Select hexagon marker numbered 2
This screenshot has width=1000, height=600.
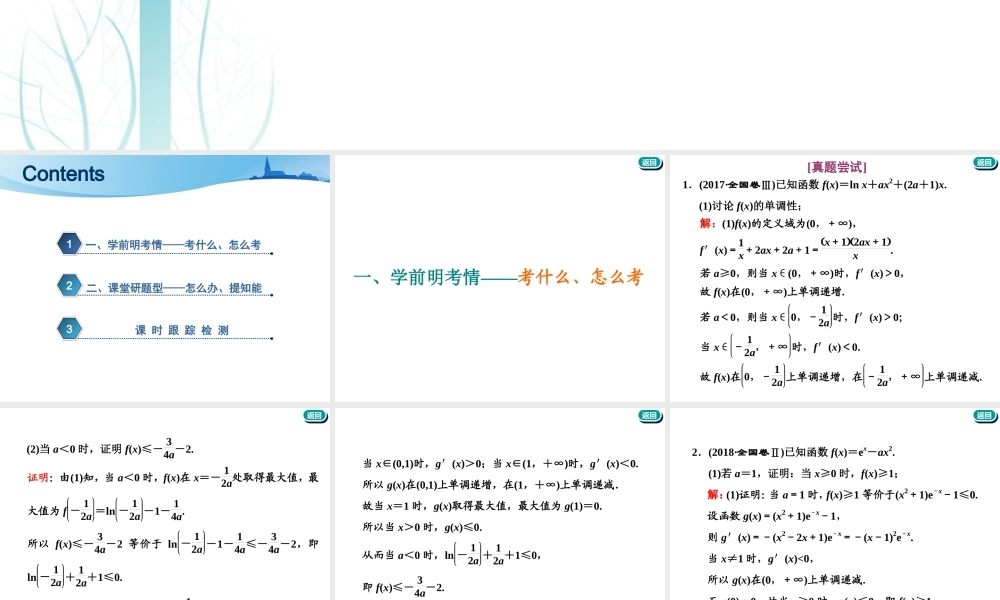(69, 285)
